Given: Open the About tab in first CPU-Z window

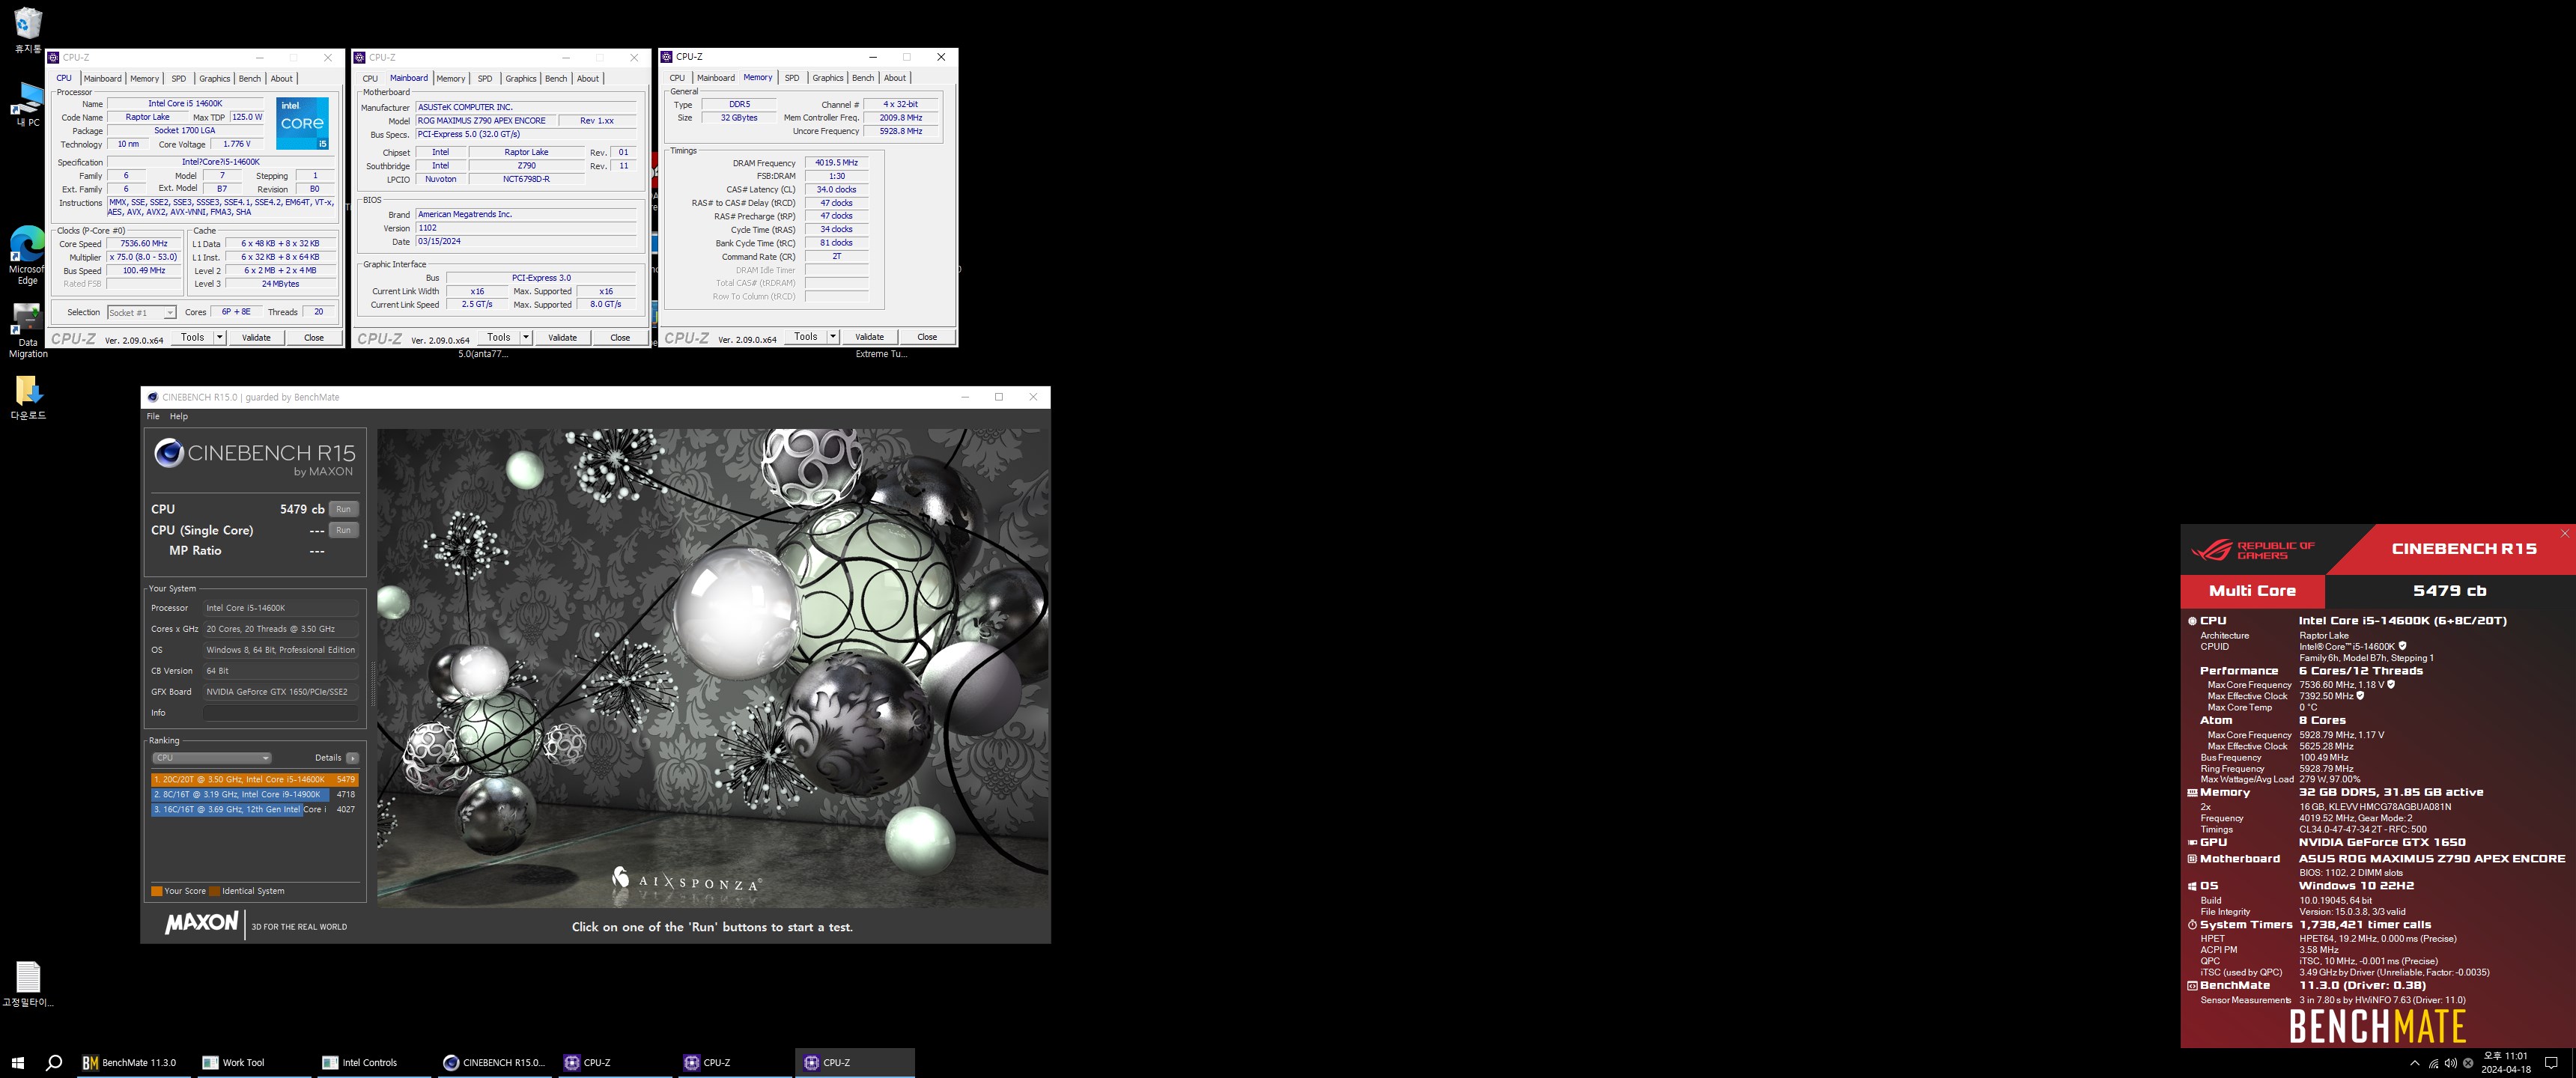Looking at the screenshot, I should coord(282,78).
